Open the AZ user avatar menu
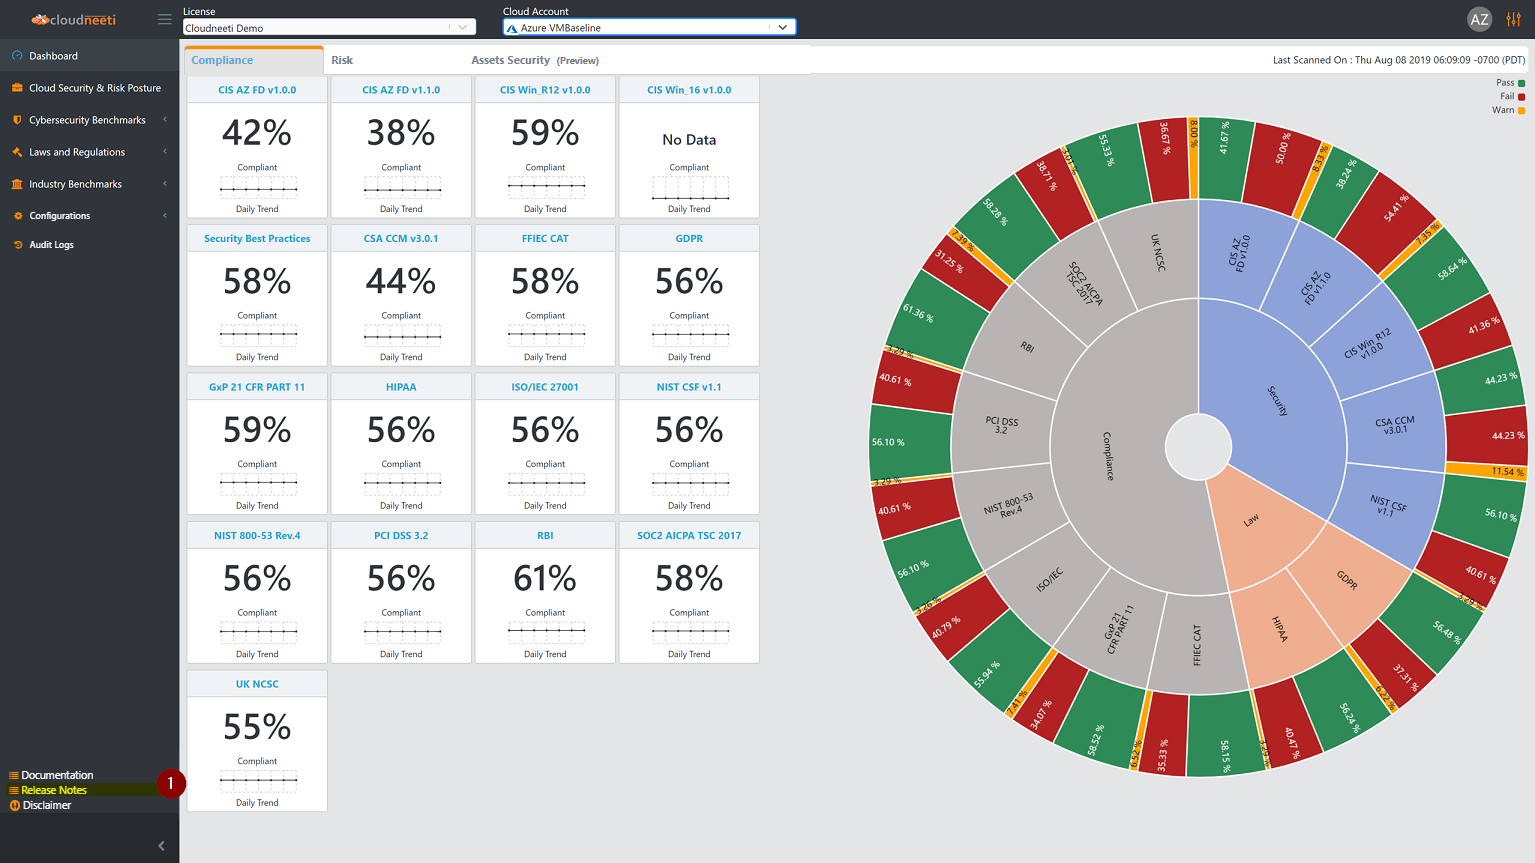The height and width of the screenshot is (863, 1535). click(1479, 19)
